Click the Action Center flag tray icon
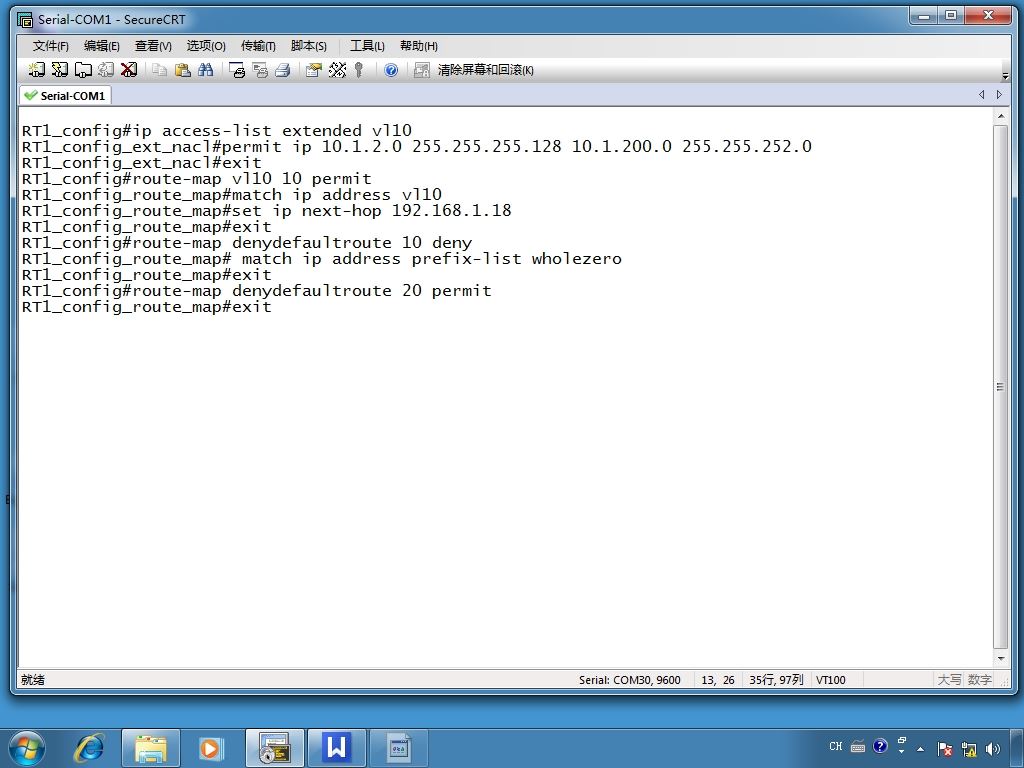This screenshot has height=768, width=1024. tap(945, 748)
